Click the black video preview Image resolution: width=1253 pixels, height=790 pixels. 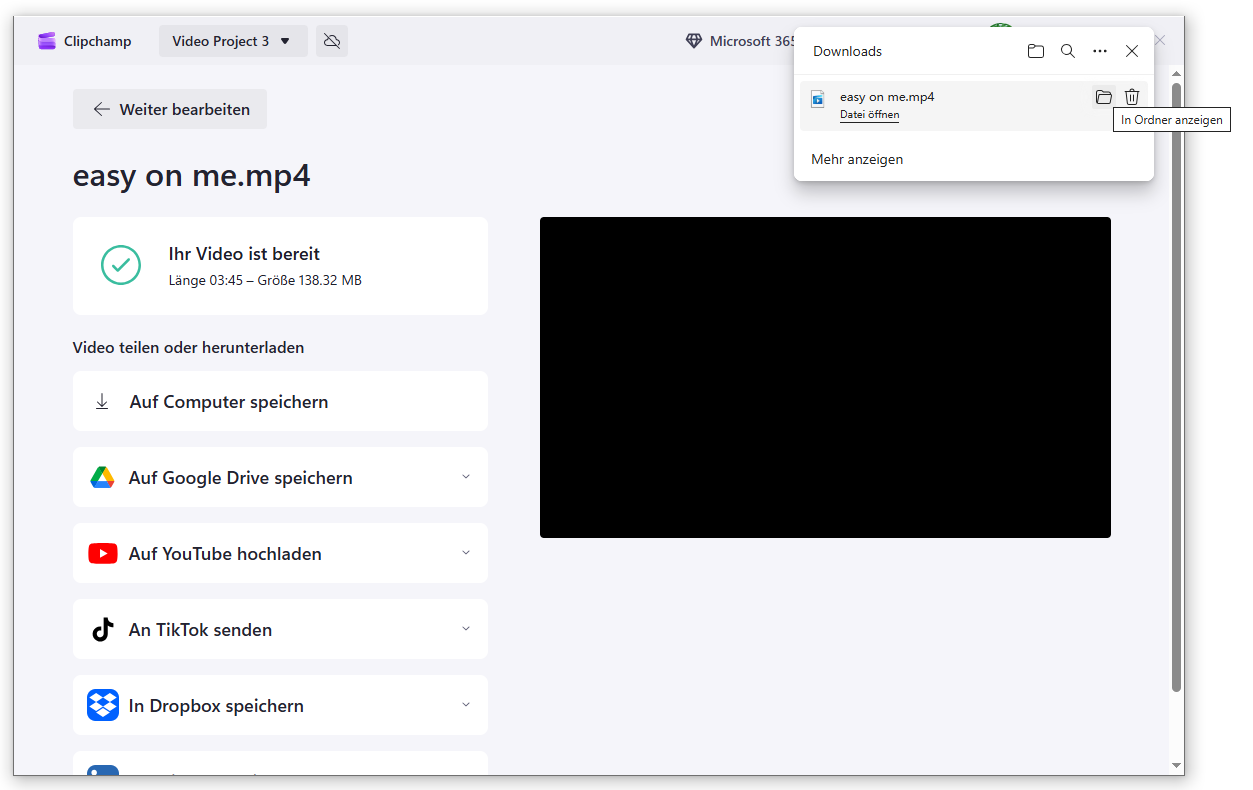(x=825, y=378)
